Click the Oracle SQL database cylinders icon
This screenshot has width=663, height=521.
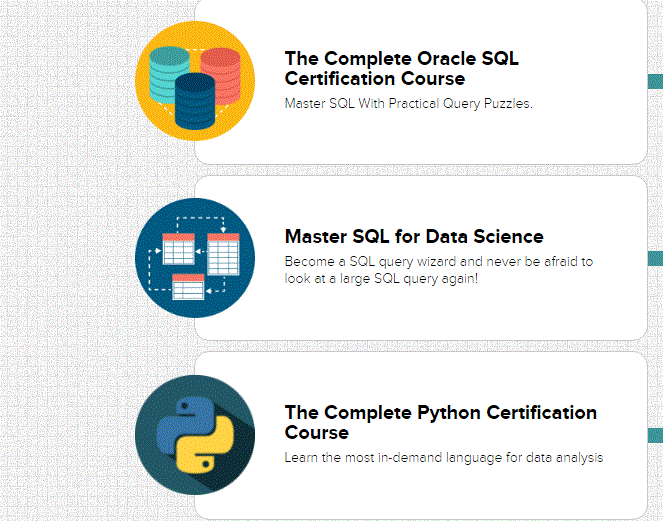tap(195, 81)
